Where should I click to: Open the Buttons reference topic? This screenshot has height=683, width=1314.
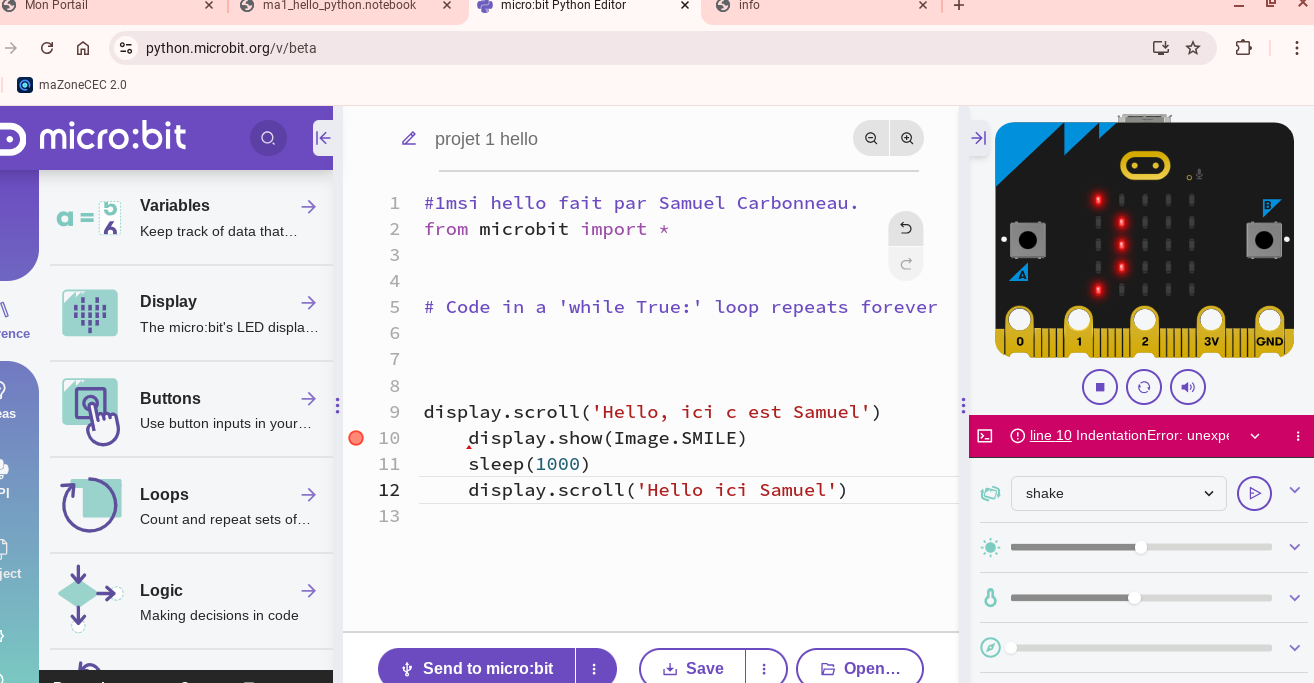tap(191, 410)
